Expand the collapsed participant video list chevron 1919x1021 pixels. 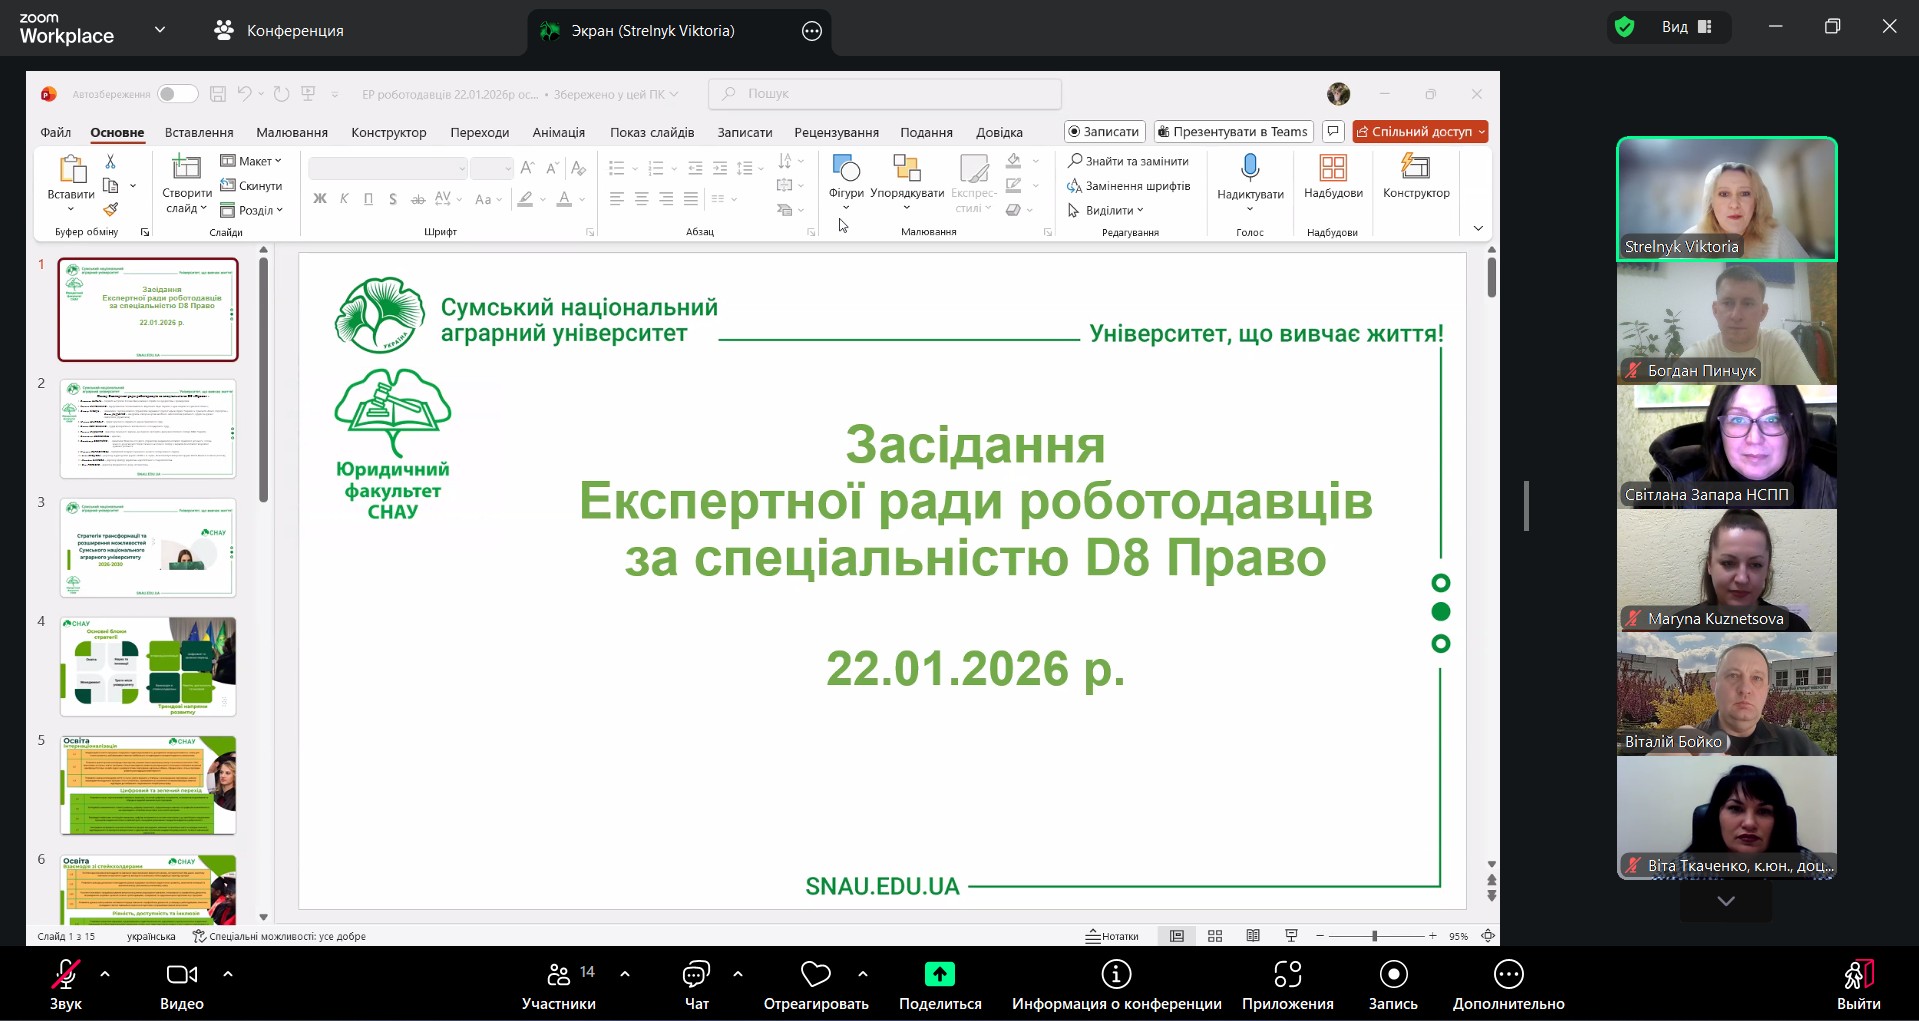click(1726, 901)
